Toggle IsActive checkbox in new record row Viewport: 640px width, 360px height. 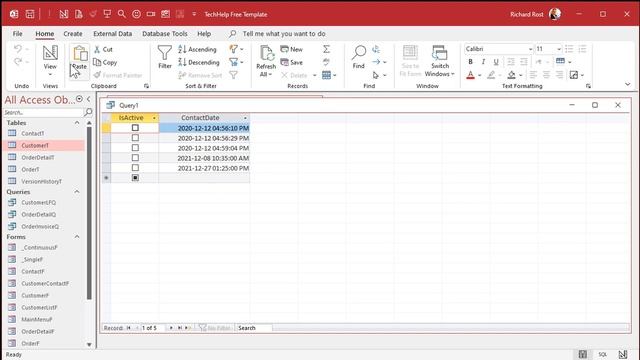135,178
